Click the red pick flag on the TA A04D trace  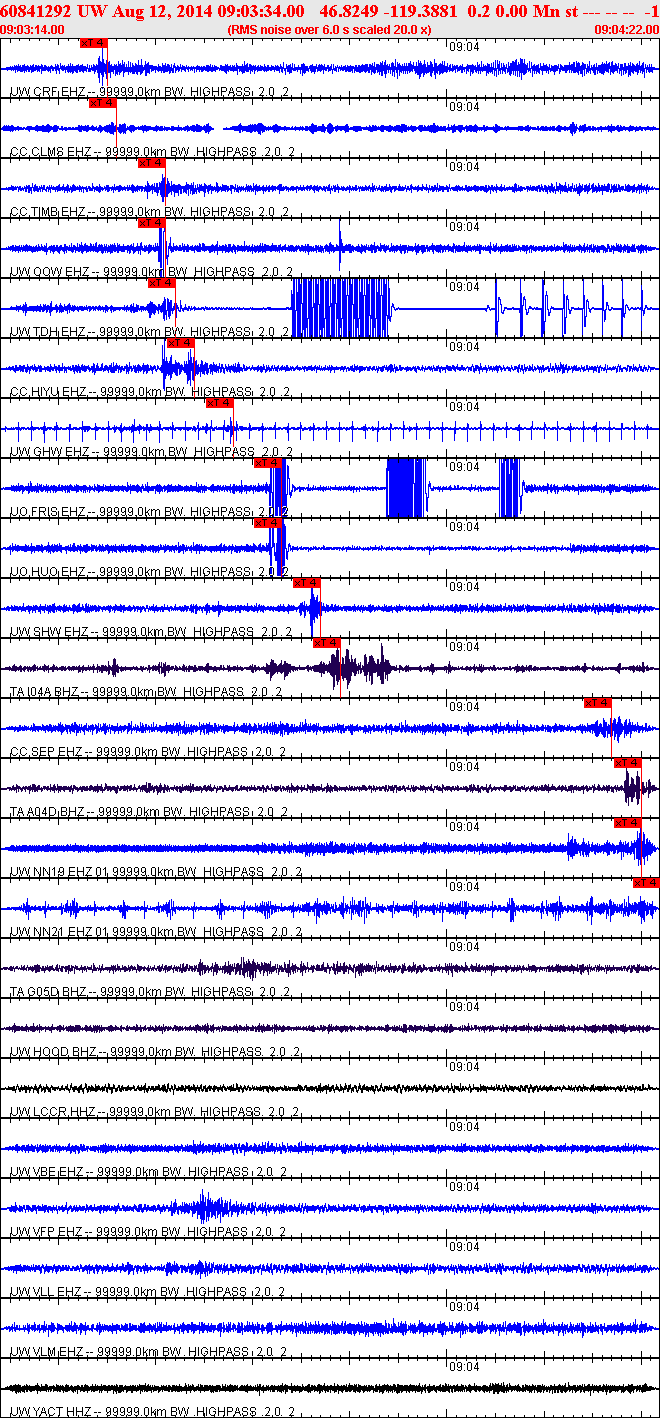627,763
